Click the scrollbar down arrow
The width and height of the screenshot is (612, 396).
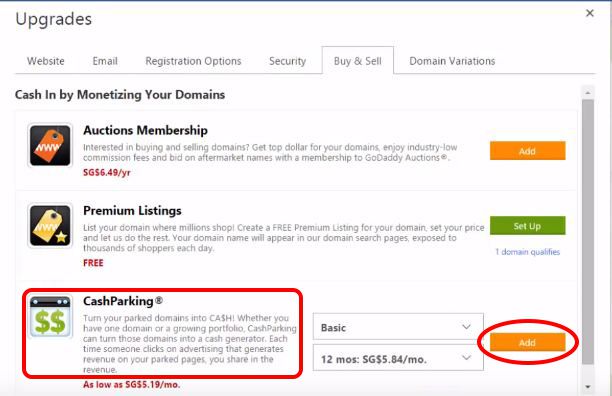coord(588,387)
